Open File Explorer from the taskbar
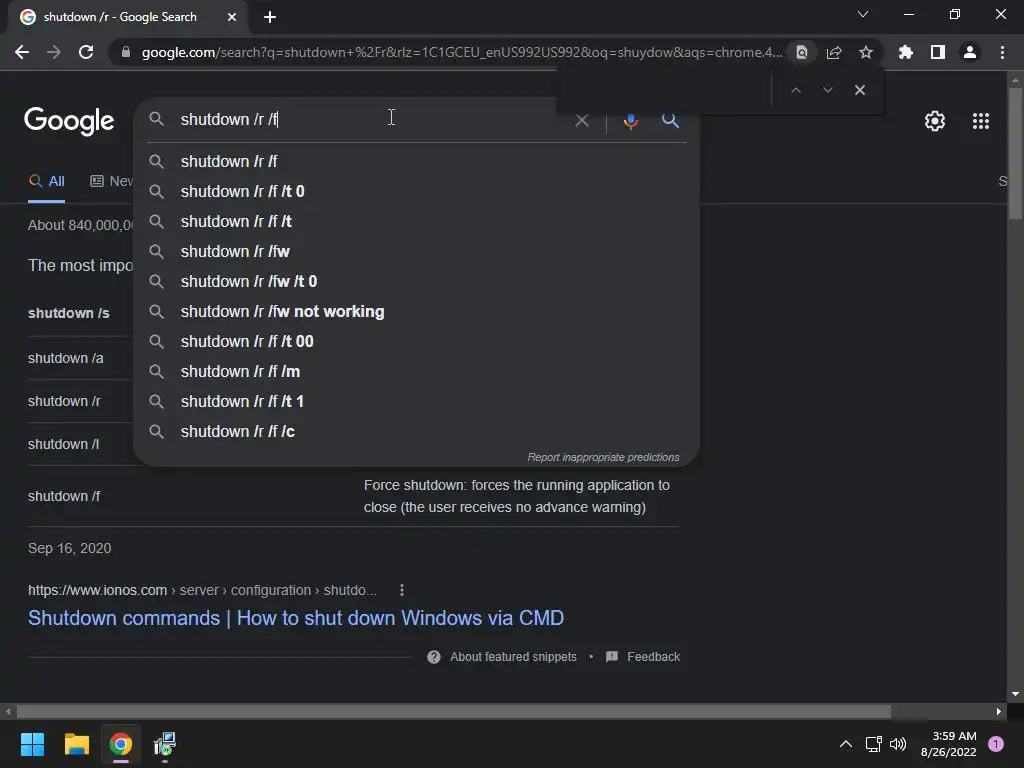 click(x=76, y=744)
